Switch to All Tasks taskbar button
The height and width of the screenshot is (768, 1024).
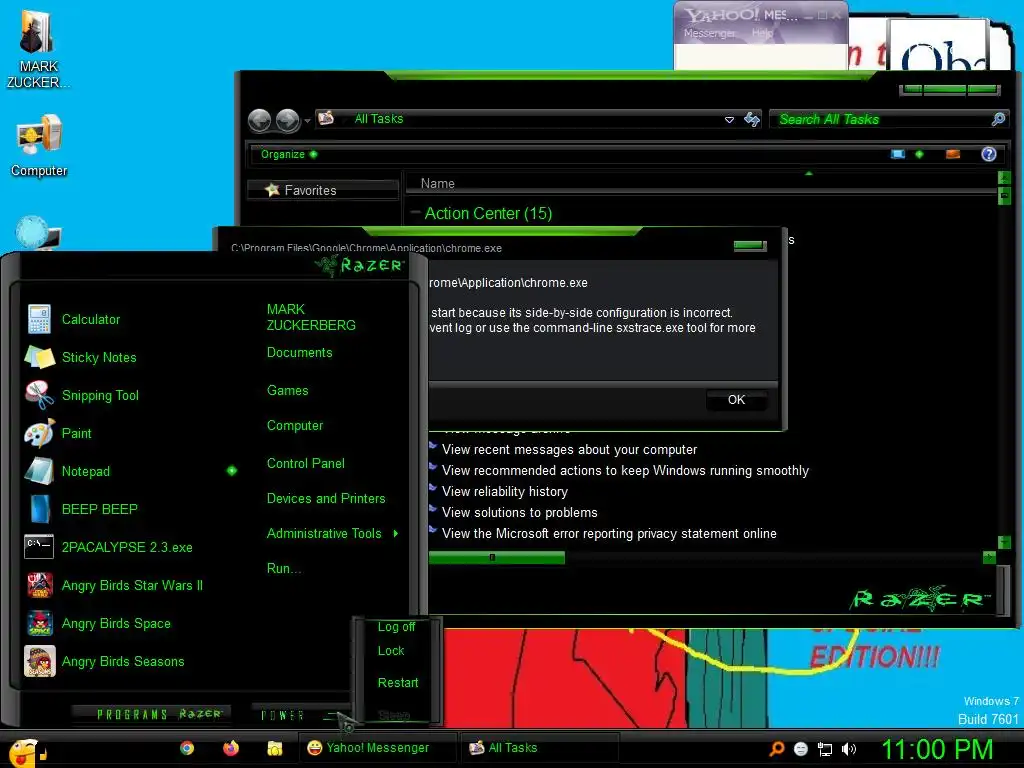click(x=539, y=748)
